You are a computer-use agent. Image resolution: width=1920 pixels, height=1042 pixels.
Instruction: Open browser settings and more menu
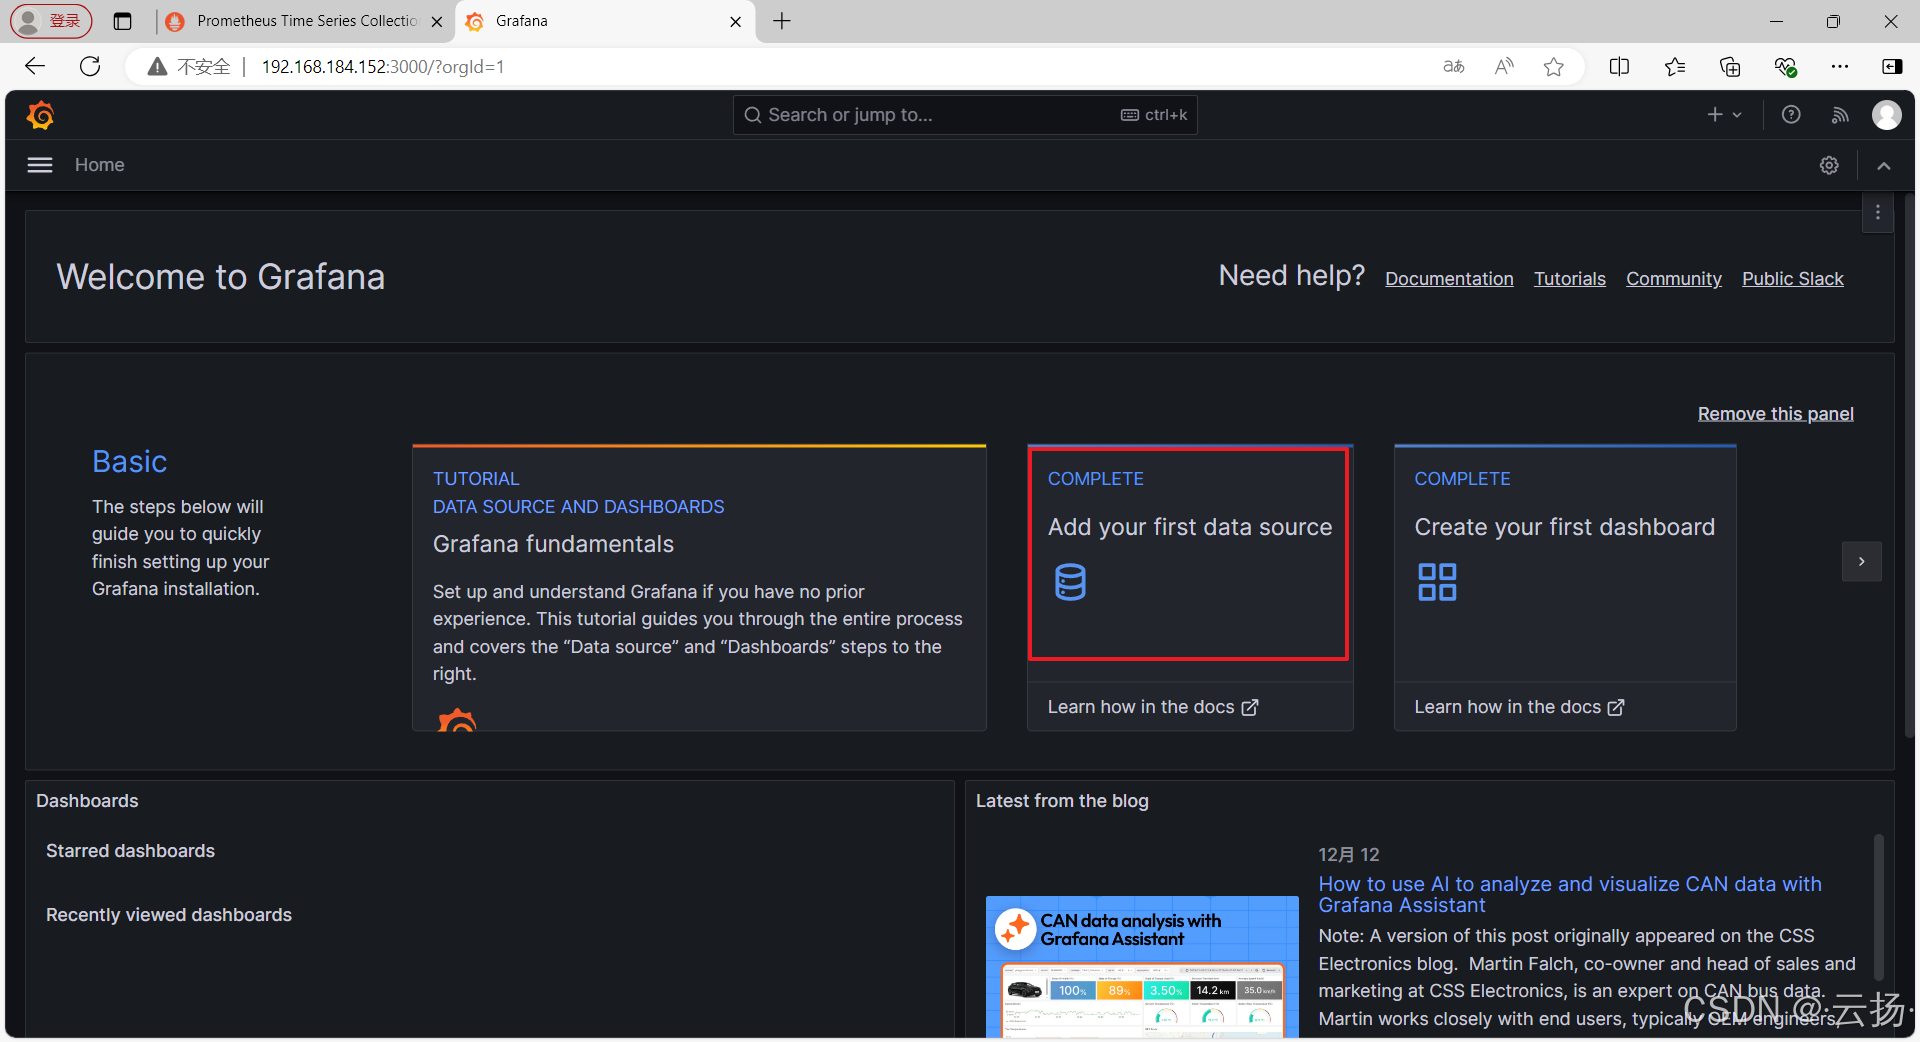pos(1840,67)
